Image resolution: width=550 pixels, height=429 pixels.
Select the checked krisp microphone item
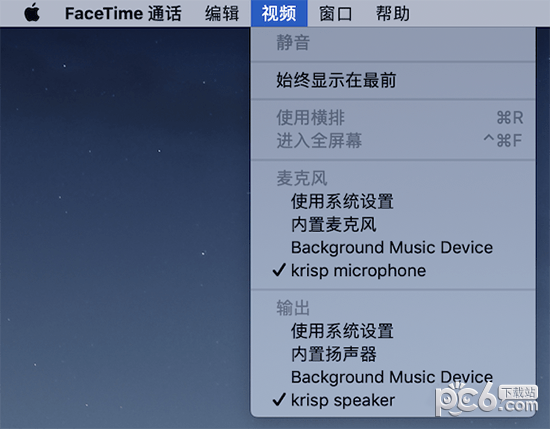[x=393, y=270]
